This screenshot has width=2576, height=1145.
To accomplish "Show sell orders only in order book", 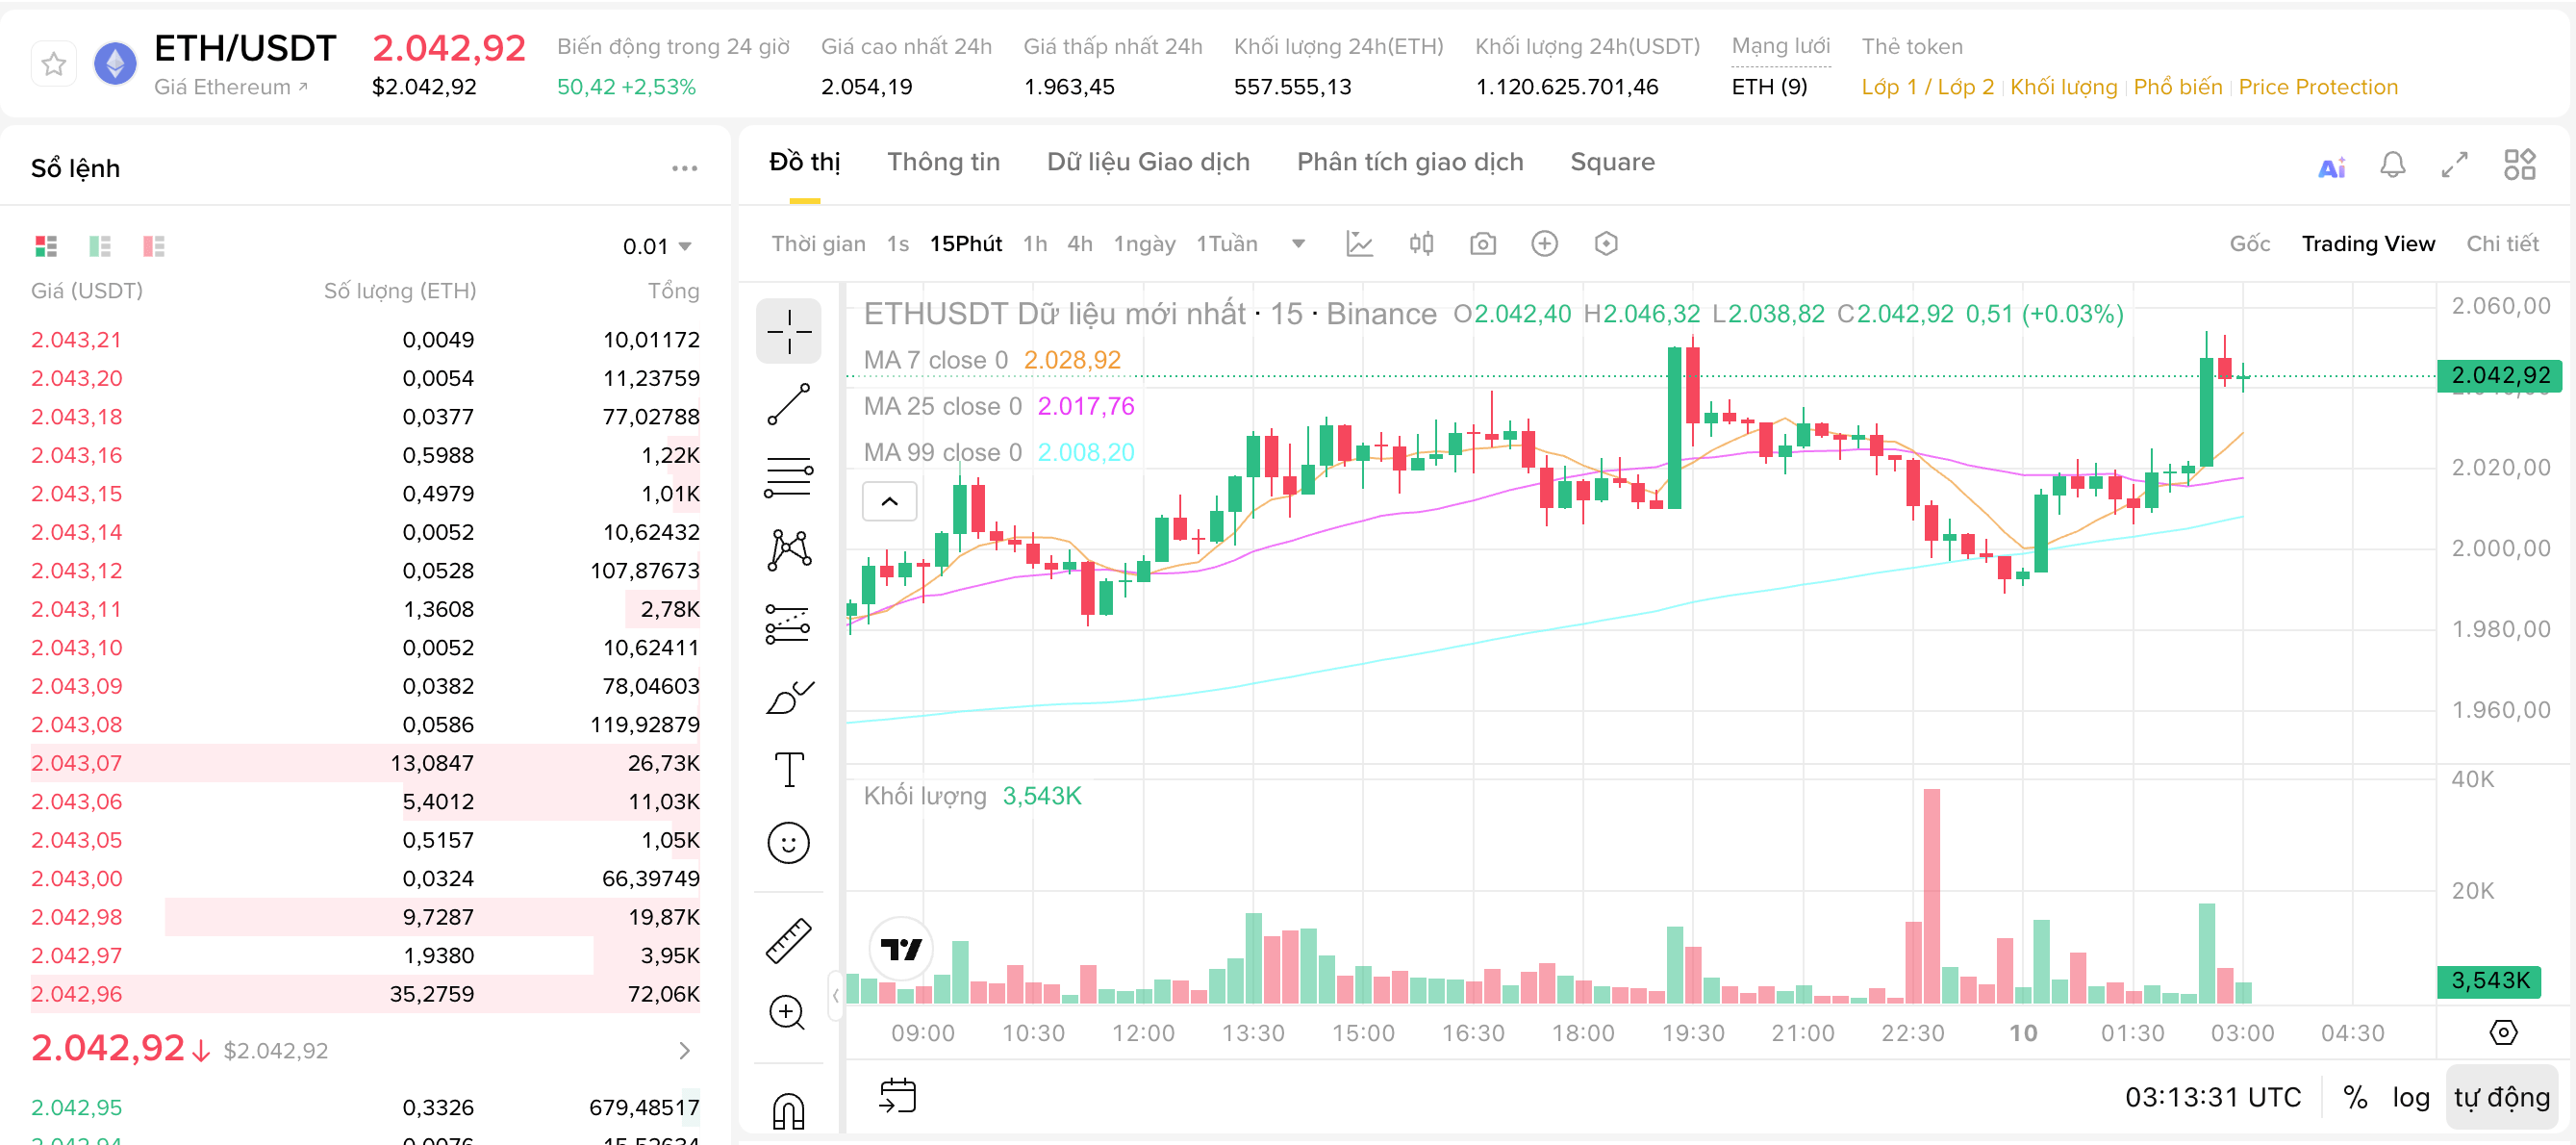I will (153, 246).
